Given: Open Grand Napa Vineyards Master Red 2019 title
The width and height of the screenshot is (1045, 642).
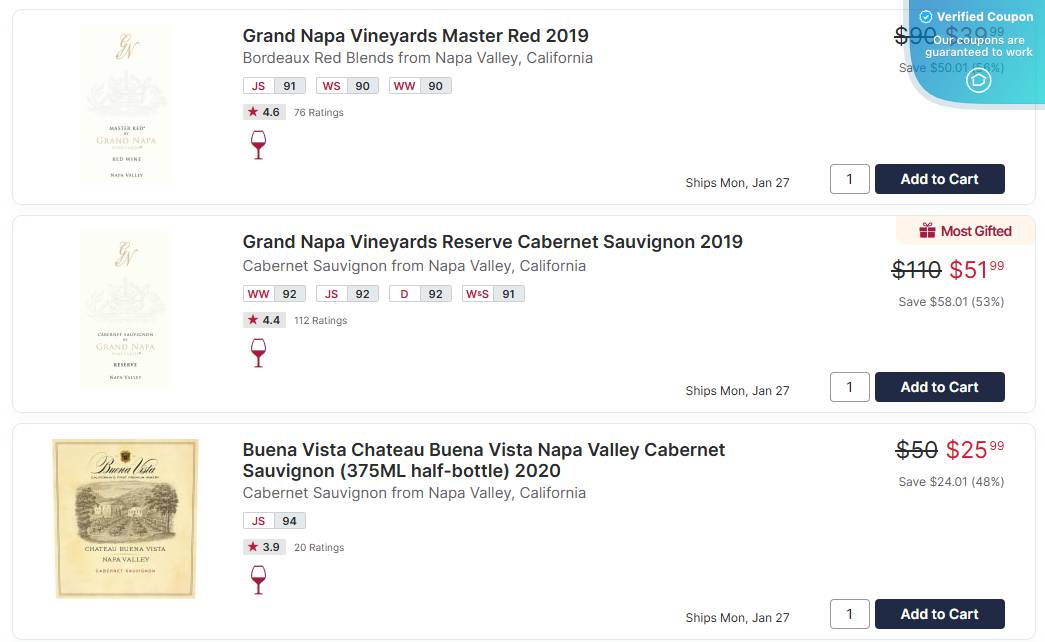Looking at the screenshot, I should (415, 37).
